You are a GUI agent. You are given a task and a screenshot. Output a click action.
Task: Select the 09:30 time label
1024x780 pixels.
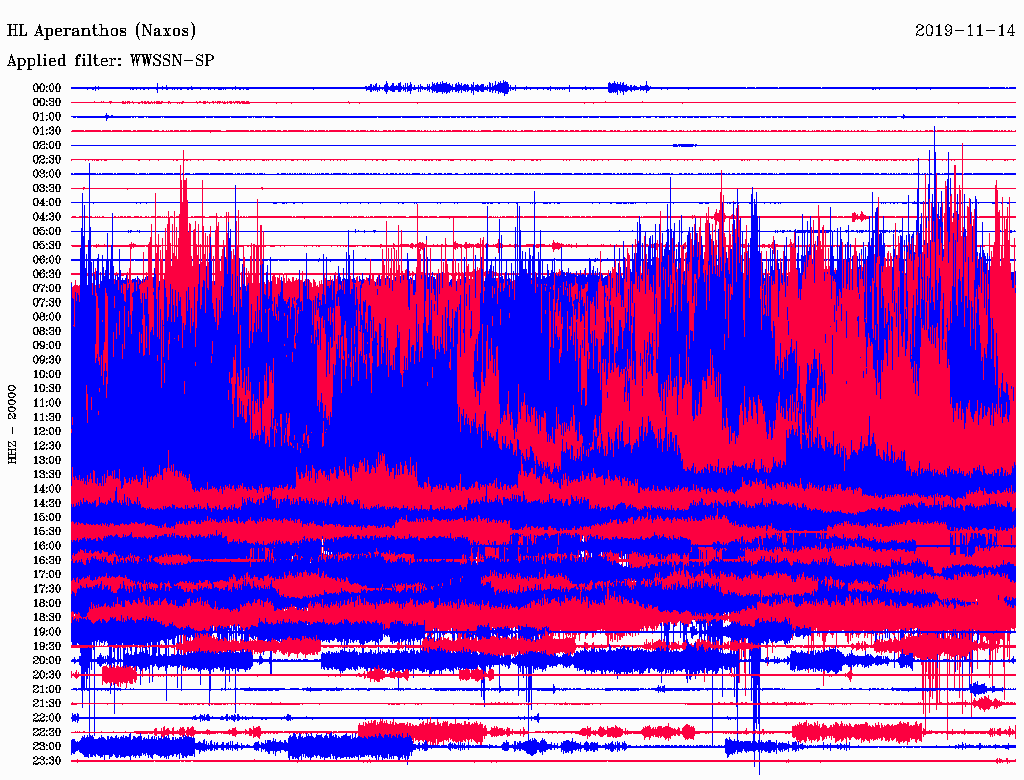point(47,360)
